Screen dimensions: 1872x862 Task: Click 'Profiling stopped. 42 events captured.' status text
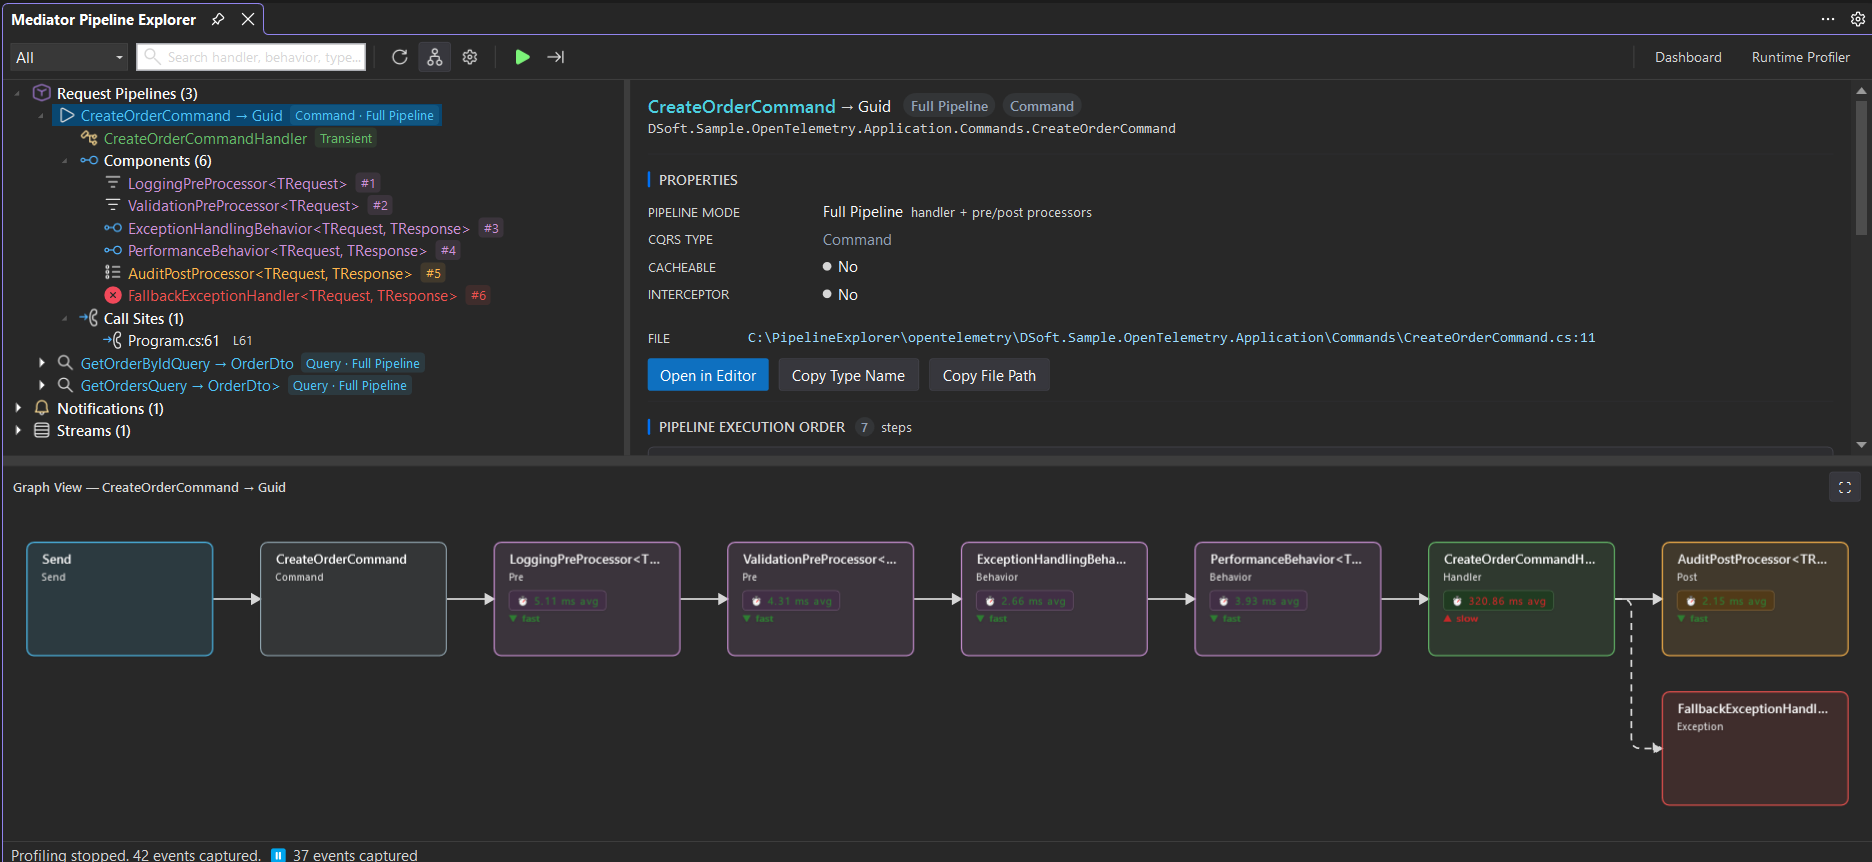pyautogui.click(x=136, y=855)
